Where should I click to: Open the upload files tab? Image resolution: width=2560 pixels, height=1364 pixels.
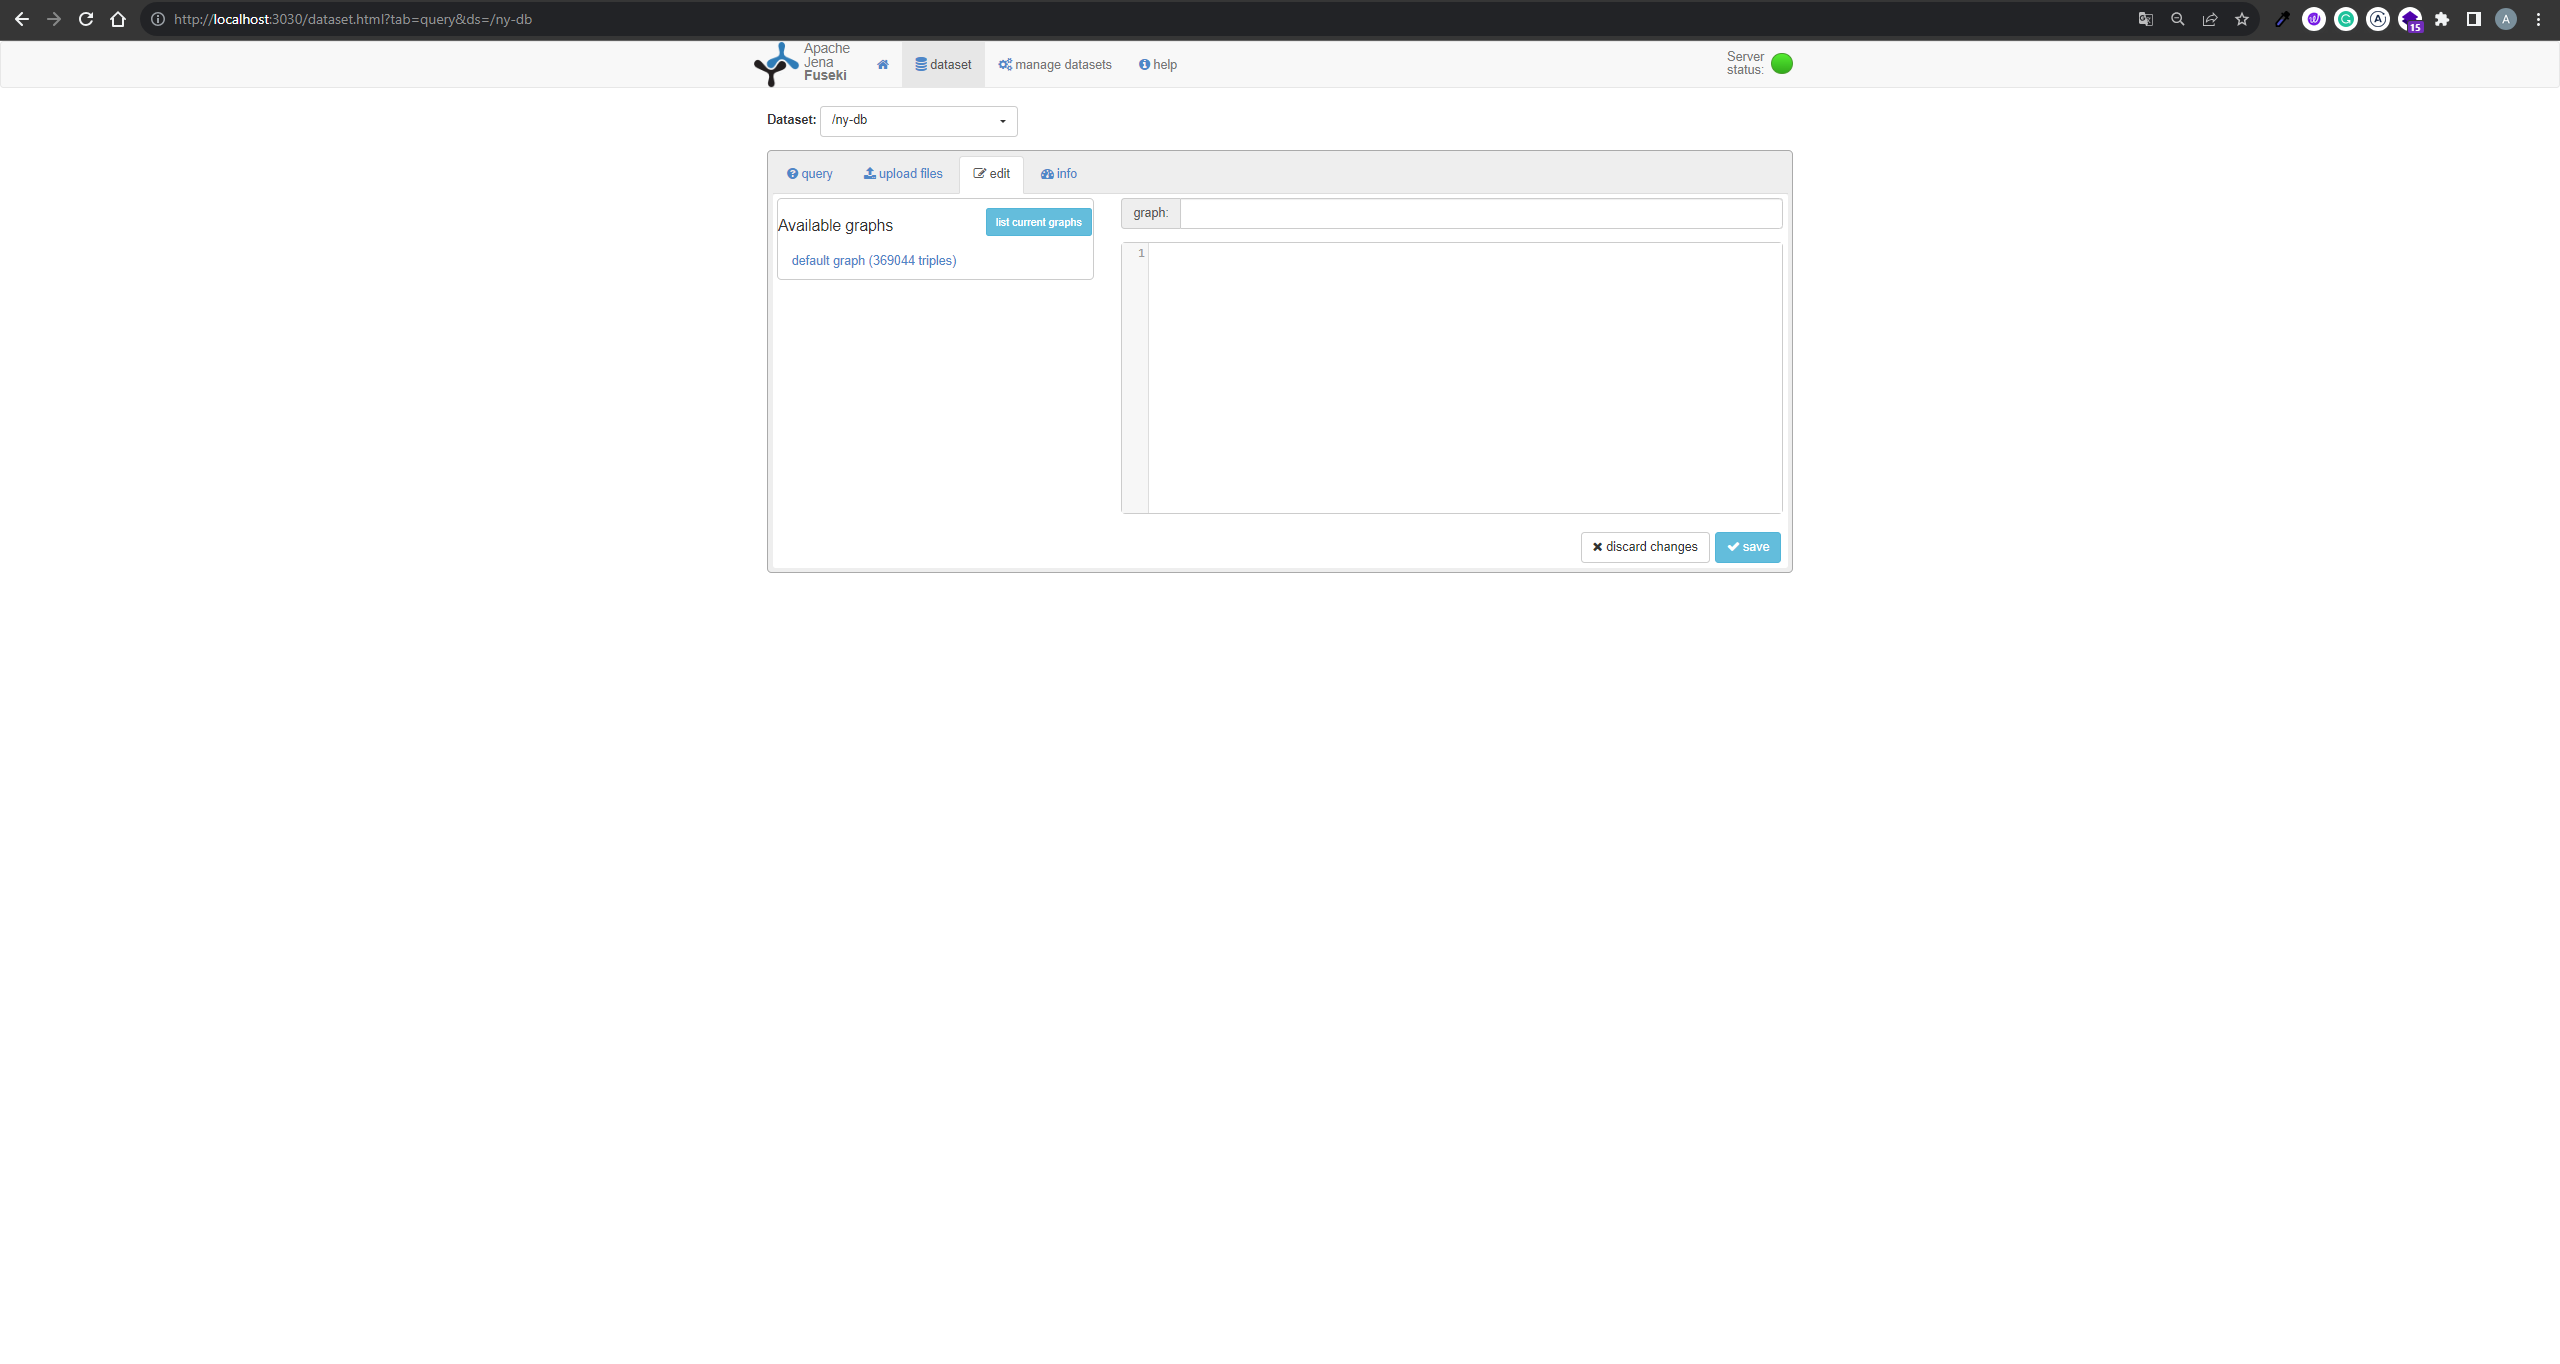(x=903, y=174)
